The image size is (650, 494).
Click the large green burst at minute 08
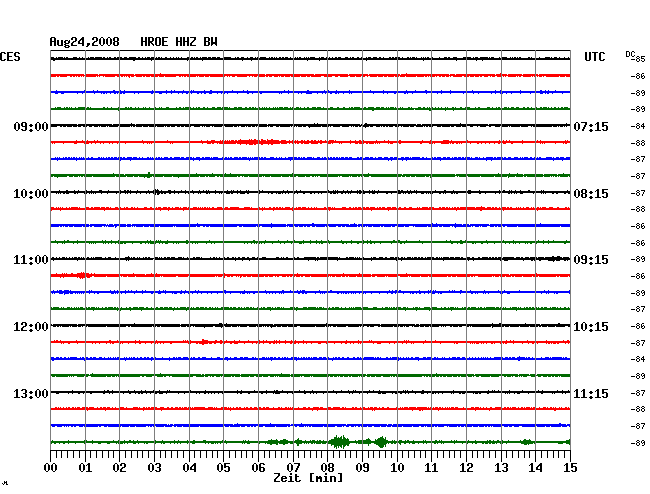tap(340, 442)
